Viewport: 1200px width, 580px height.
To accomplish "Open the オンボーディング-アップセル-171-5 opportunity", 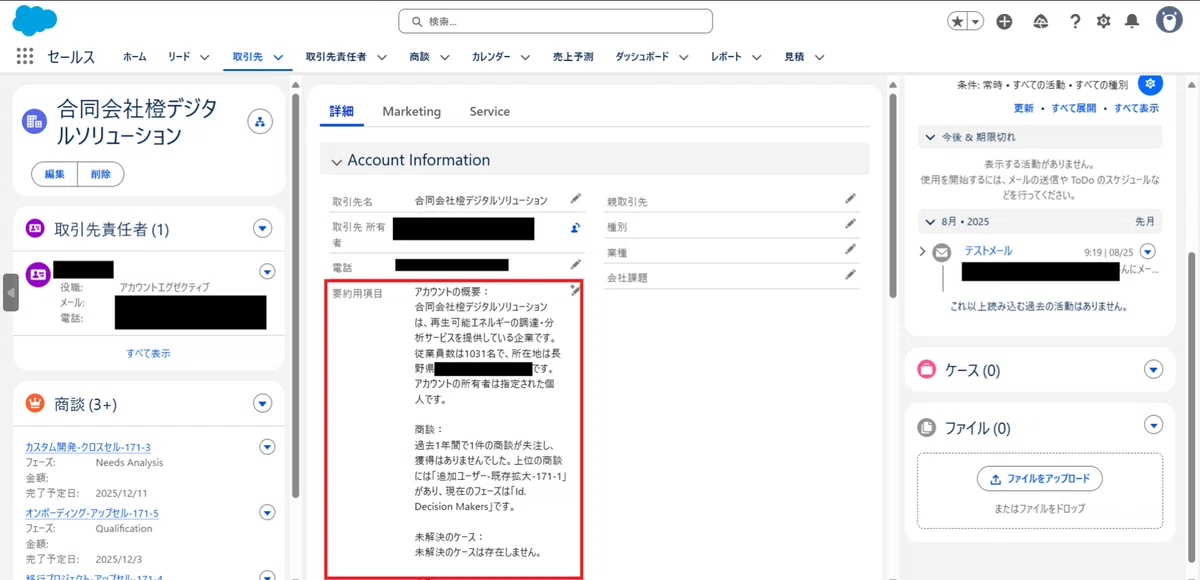I will [x=92, y=513].
